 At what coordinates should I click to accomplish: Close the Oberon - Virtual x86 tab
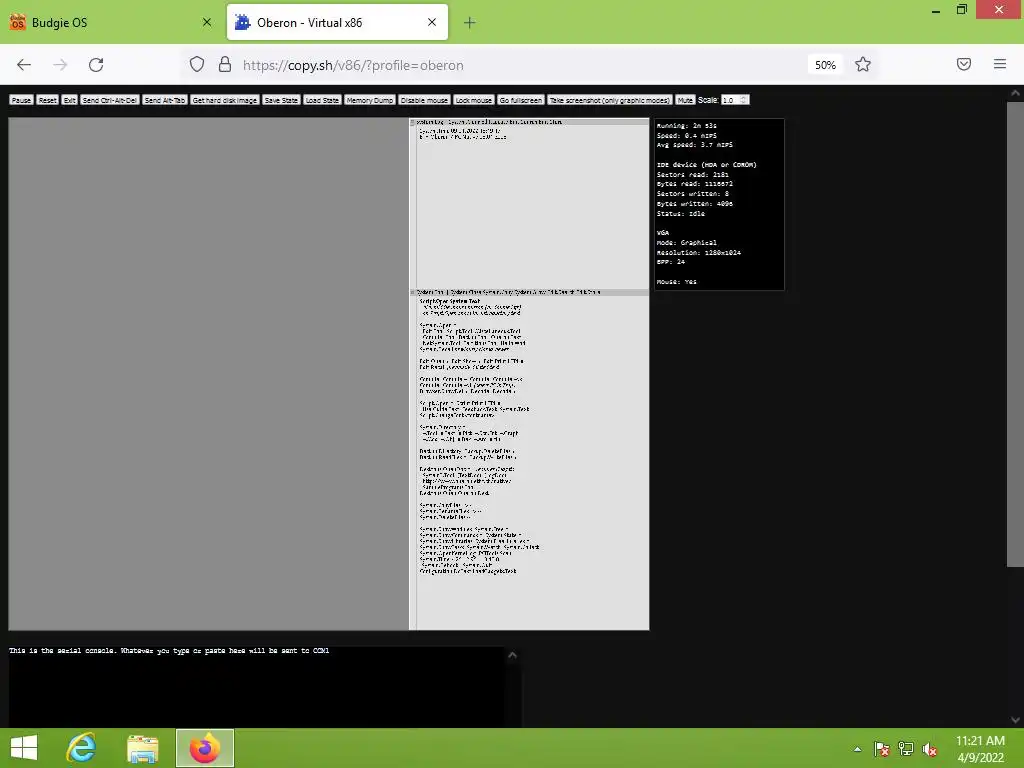[432, 22]
